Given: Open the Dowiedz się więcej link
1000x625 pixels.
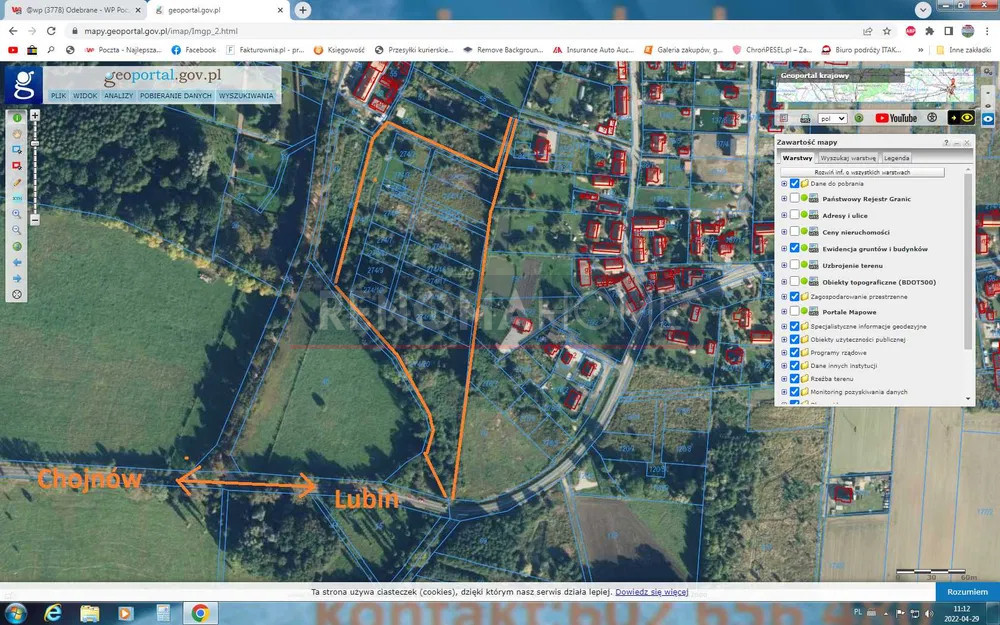Looking at the screenshot, I should [x=651, y=592].
